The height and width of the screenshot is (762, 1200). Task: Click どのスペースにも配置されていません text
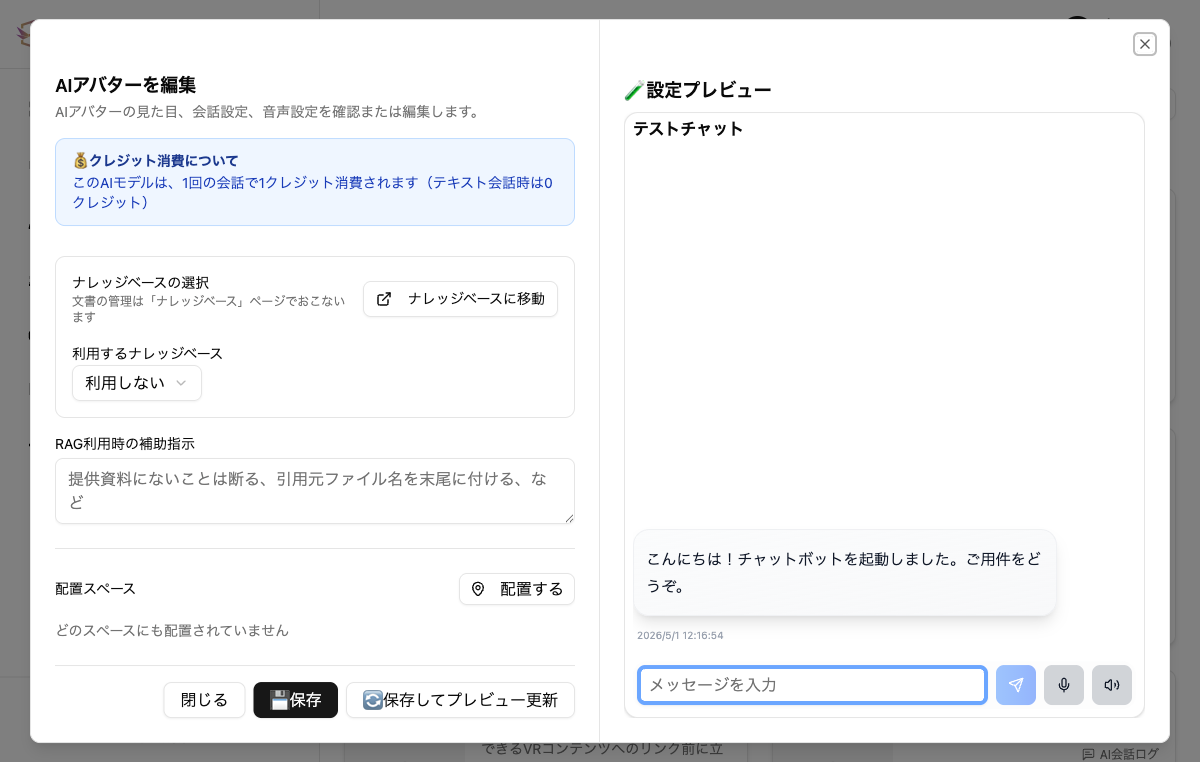coord(172,630)
